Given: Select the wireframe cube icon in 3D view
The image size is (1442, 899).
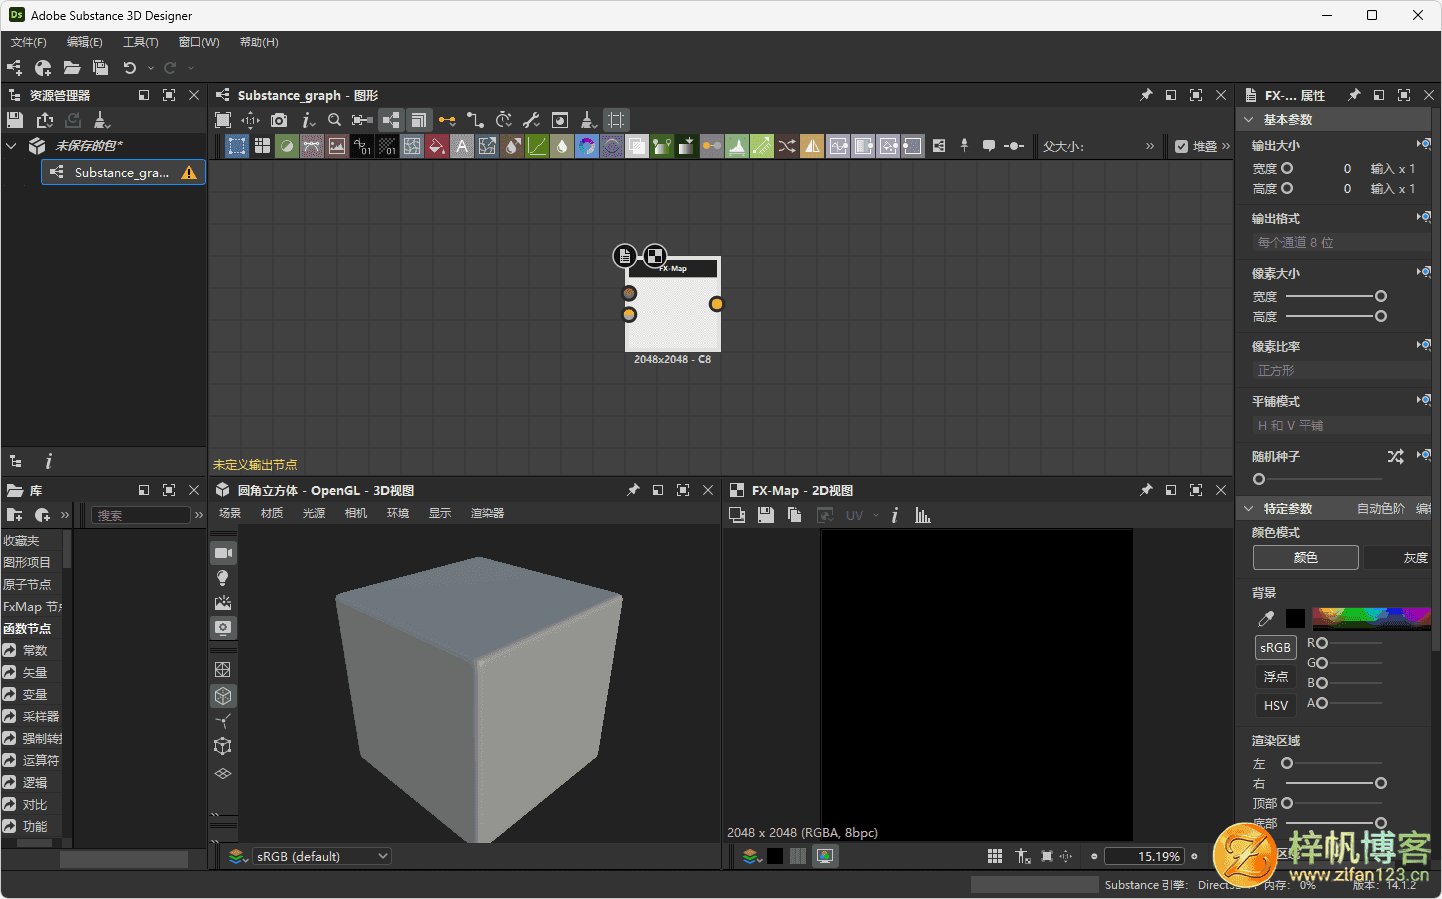Looking at the screenshot, I should [223, 746].
